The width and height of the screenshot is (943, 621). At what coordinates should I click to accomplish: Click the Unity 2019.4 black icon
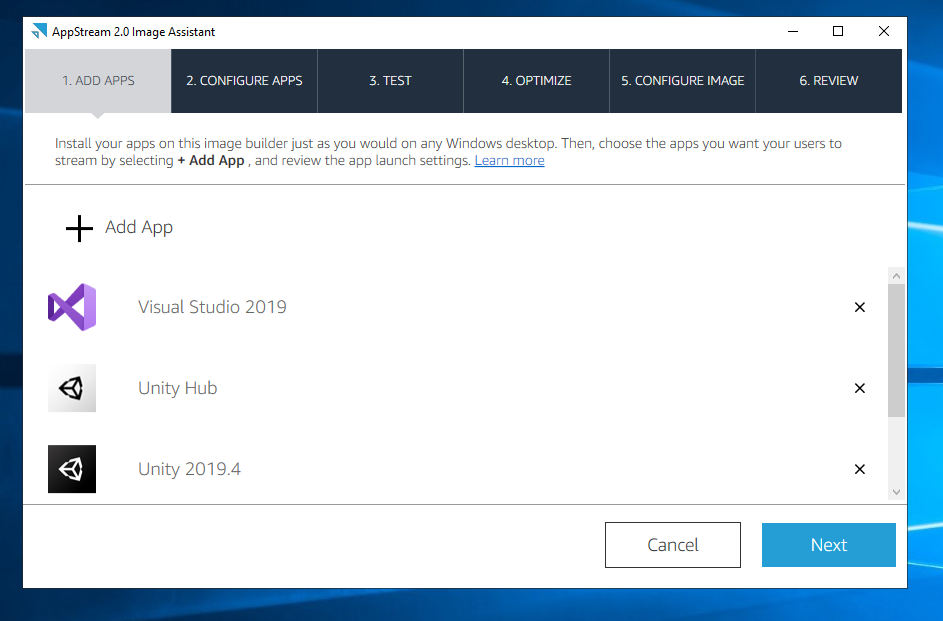(x=72, y=469)
